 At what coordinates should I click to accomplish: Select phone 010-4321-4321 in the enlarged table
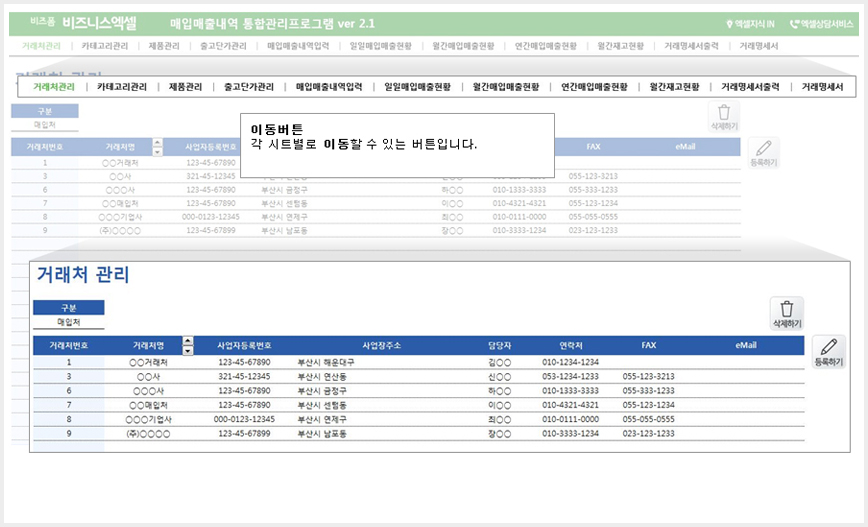click(570, 405)
